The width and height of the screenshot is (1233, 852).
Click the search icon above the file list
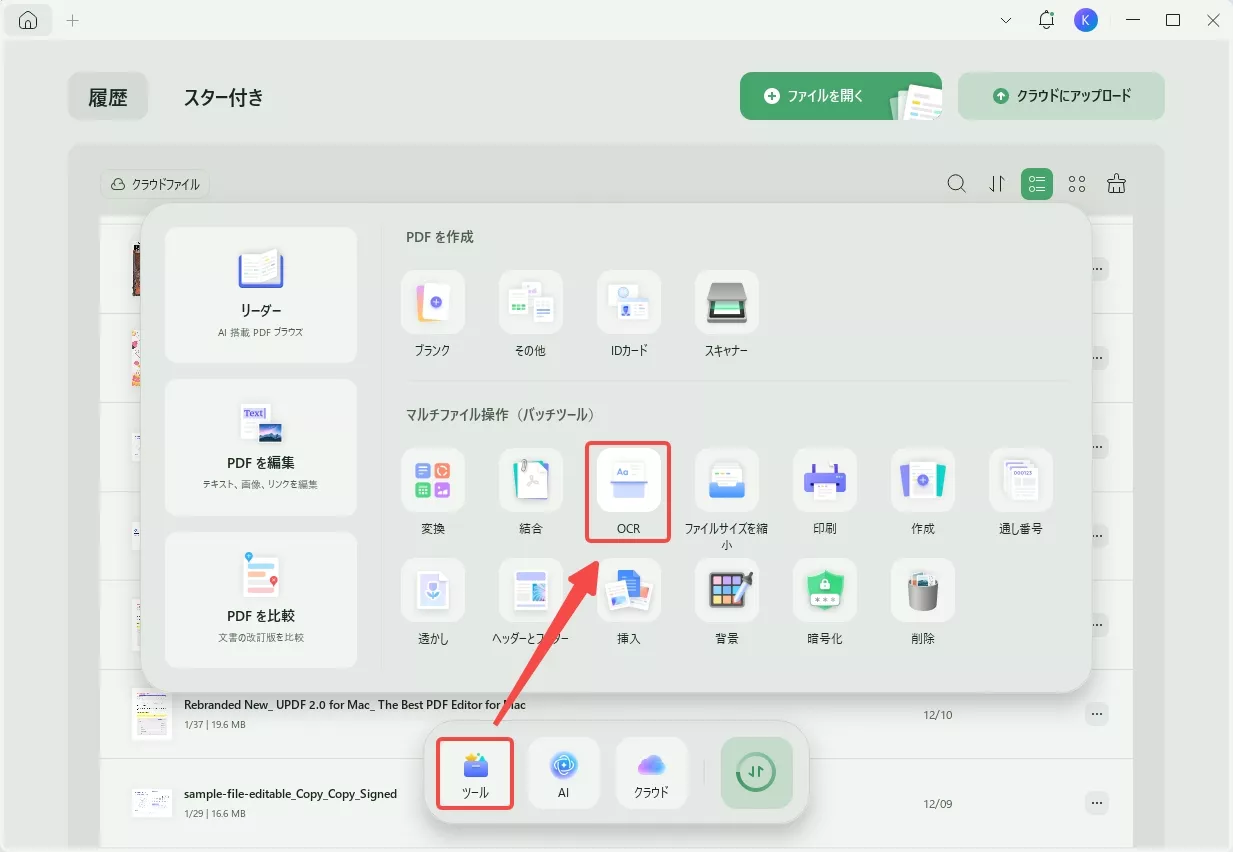(x=956, y=183)
